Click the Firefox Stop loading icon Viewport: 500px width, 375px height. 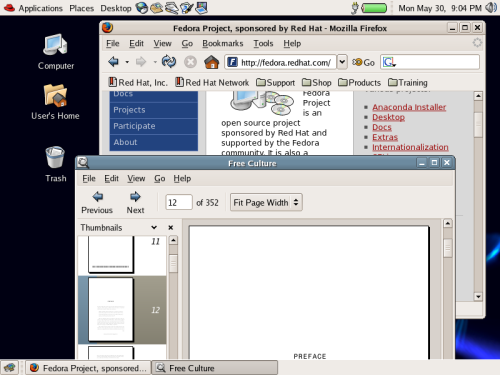(x=190, y=62)
